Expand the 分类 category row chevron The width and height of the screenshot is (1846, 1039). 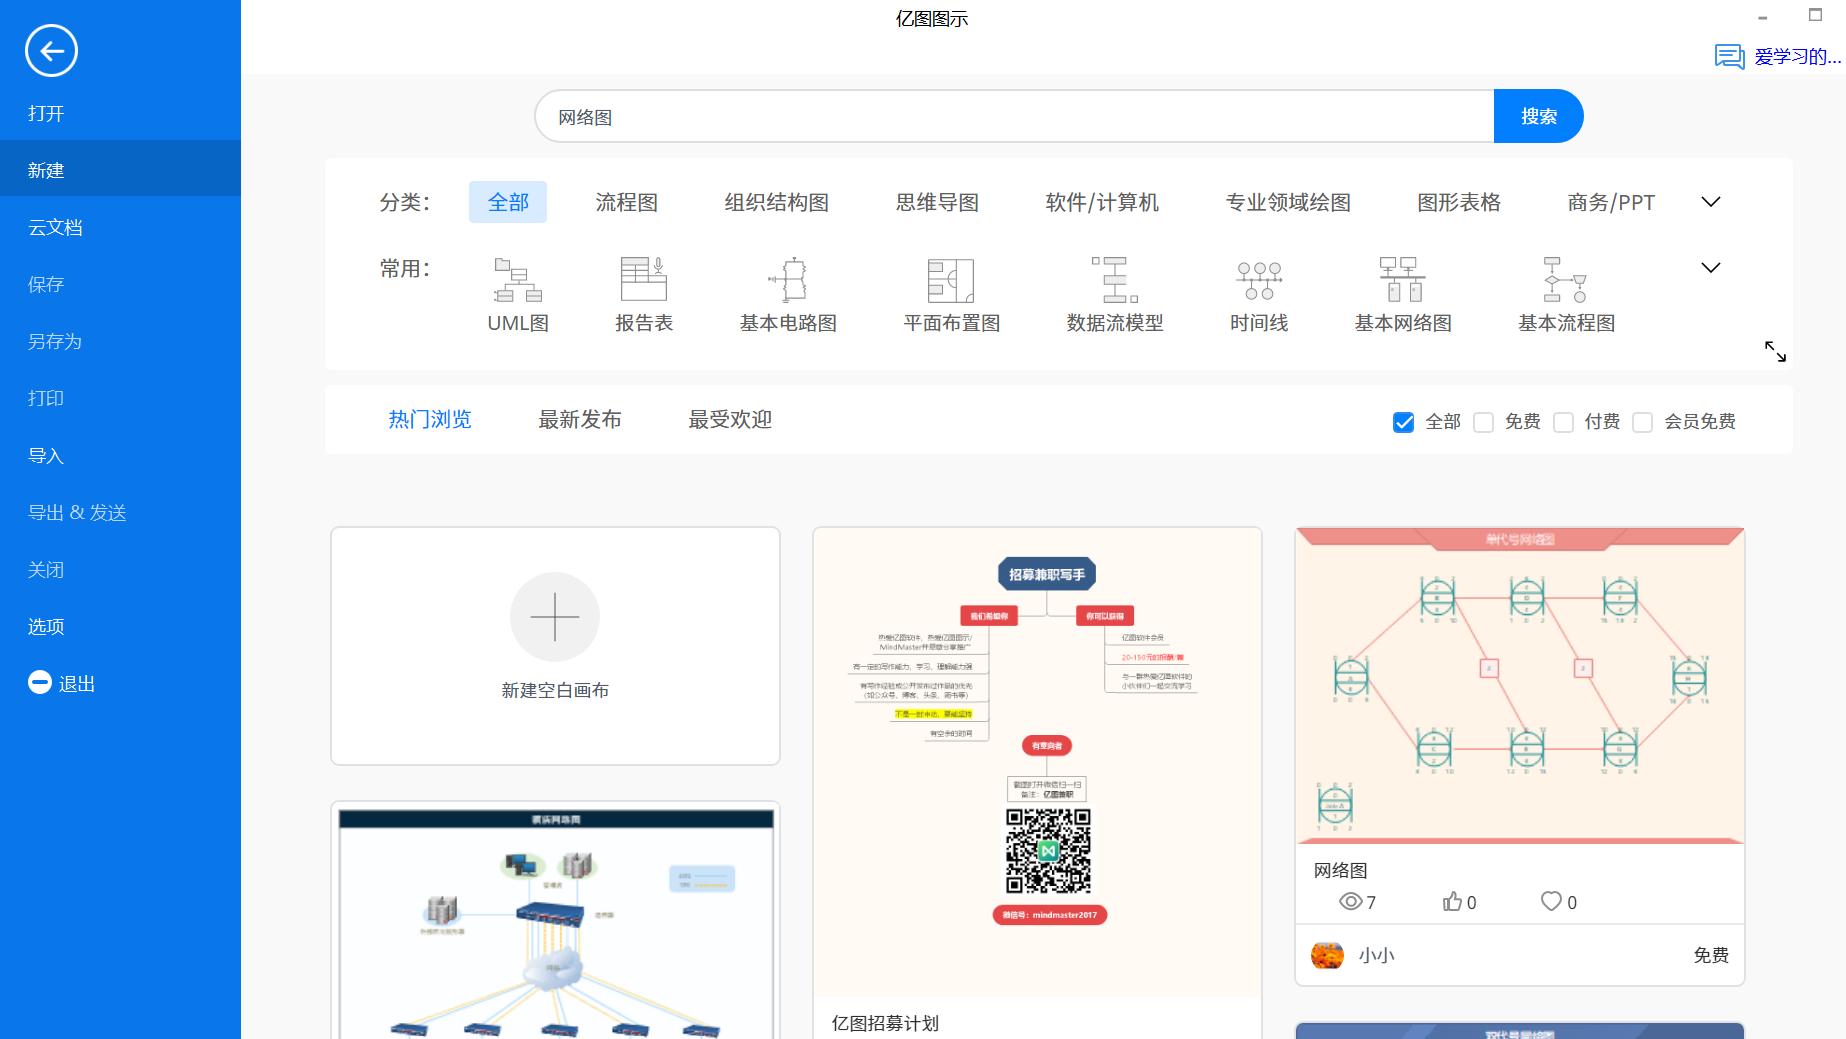(x=1710, y=201)
